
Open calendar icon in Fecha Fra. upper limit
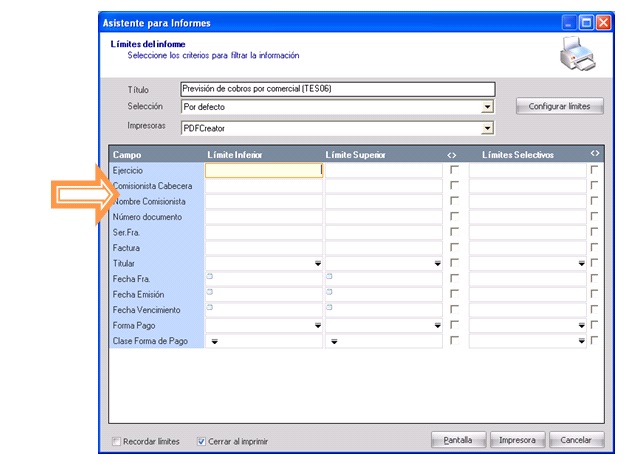pyautogui.click(x=329, y=277)
